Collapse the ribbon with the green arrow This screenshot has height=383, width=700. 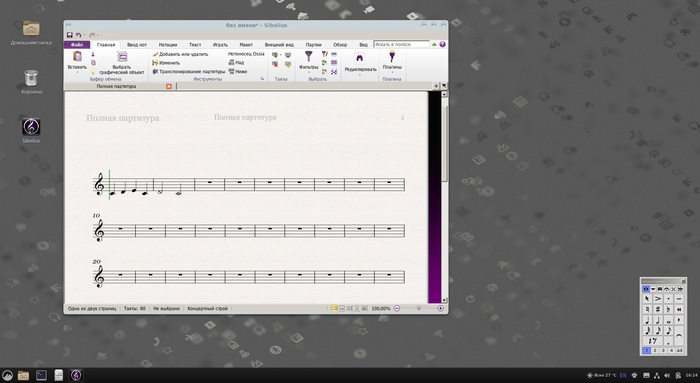(434, 44)
